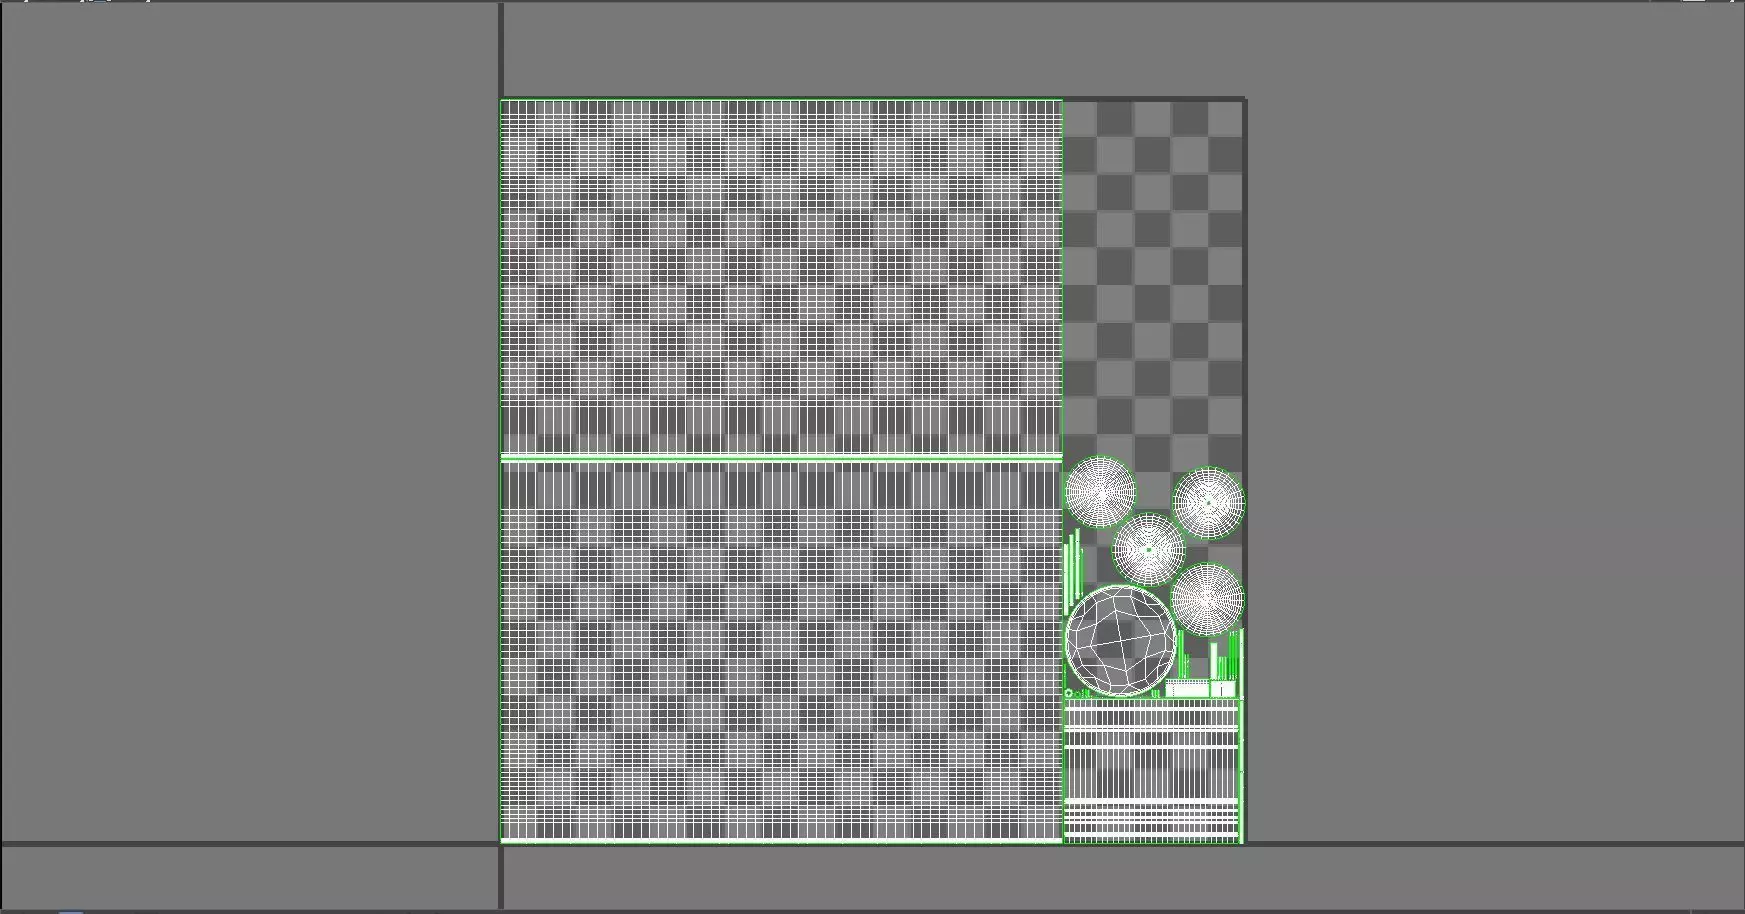Select the uppermost right radial disc UV shell

1208,503
